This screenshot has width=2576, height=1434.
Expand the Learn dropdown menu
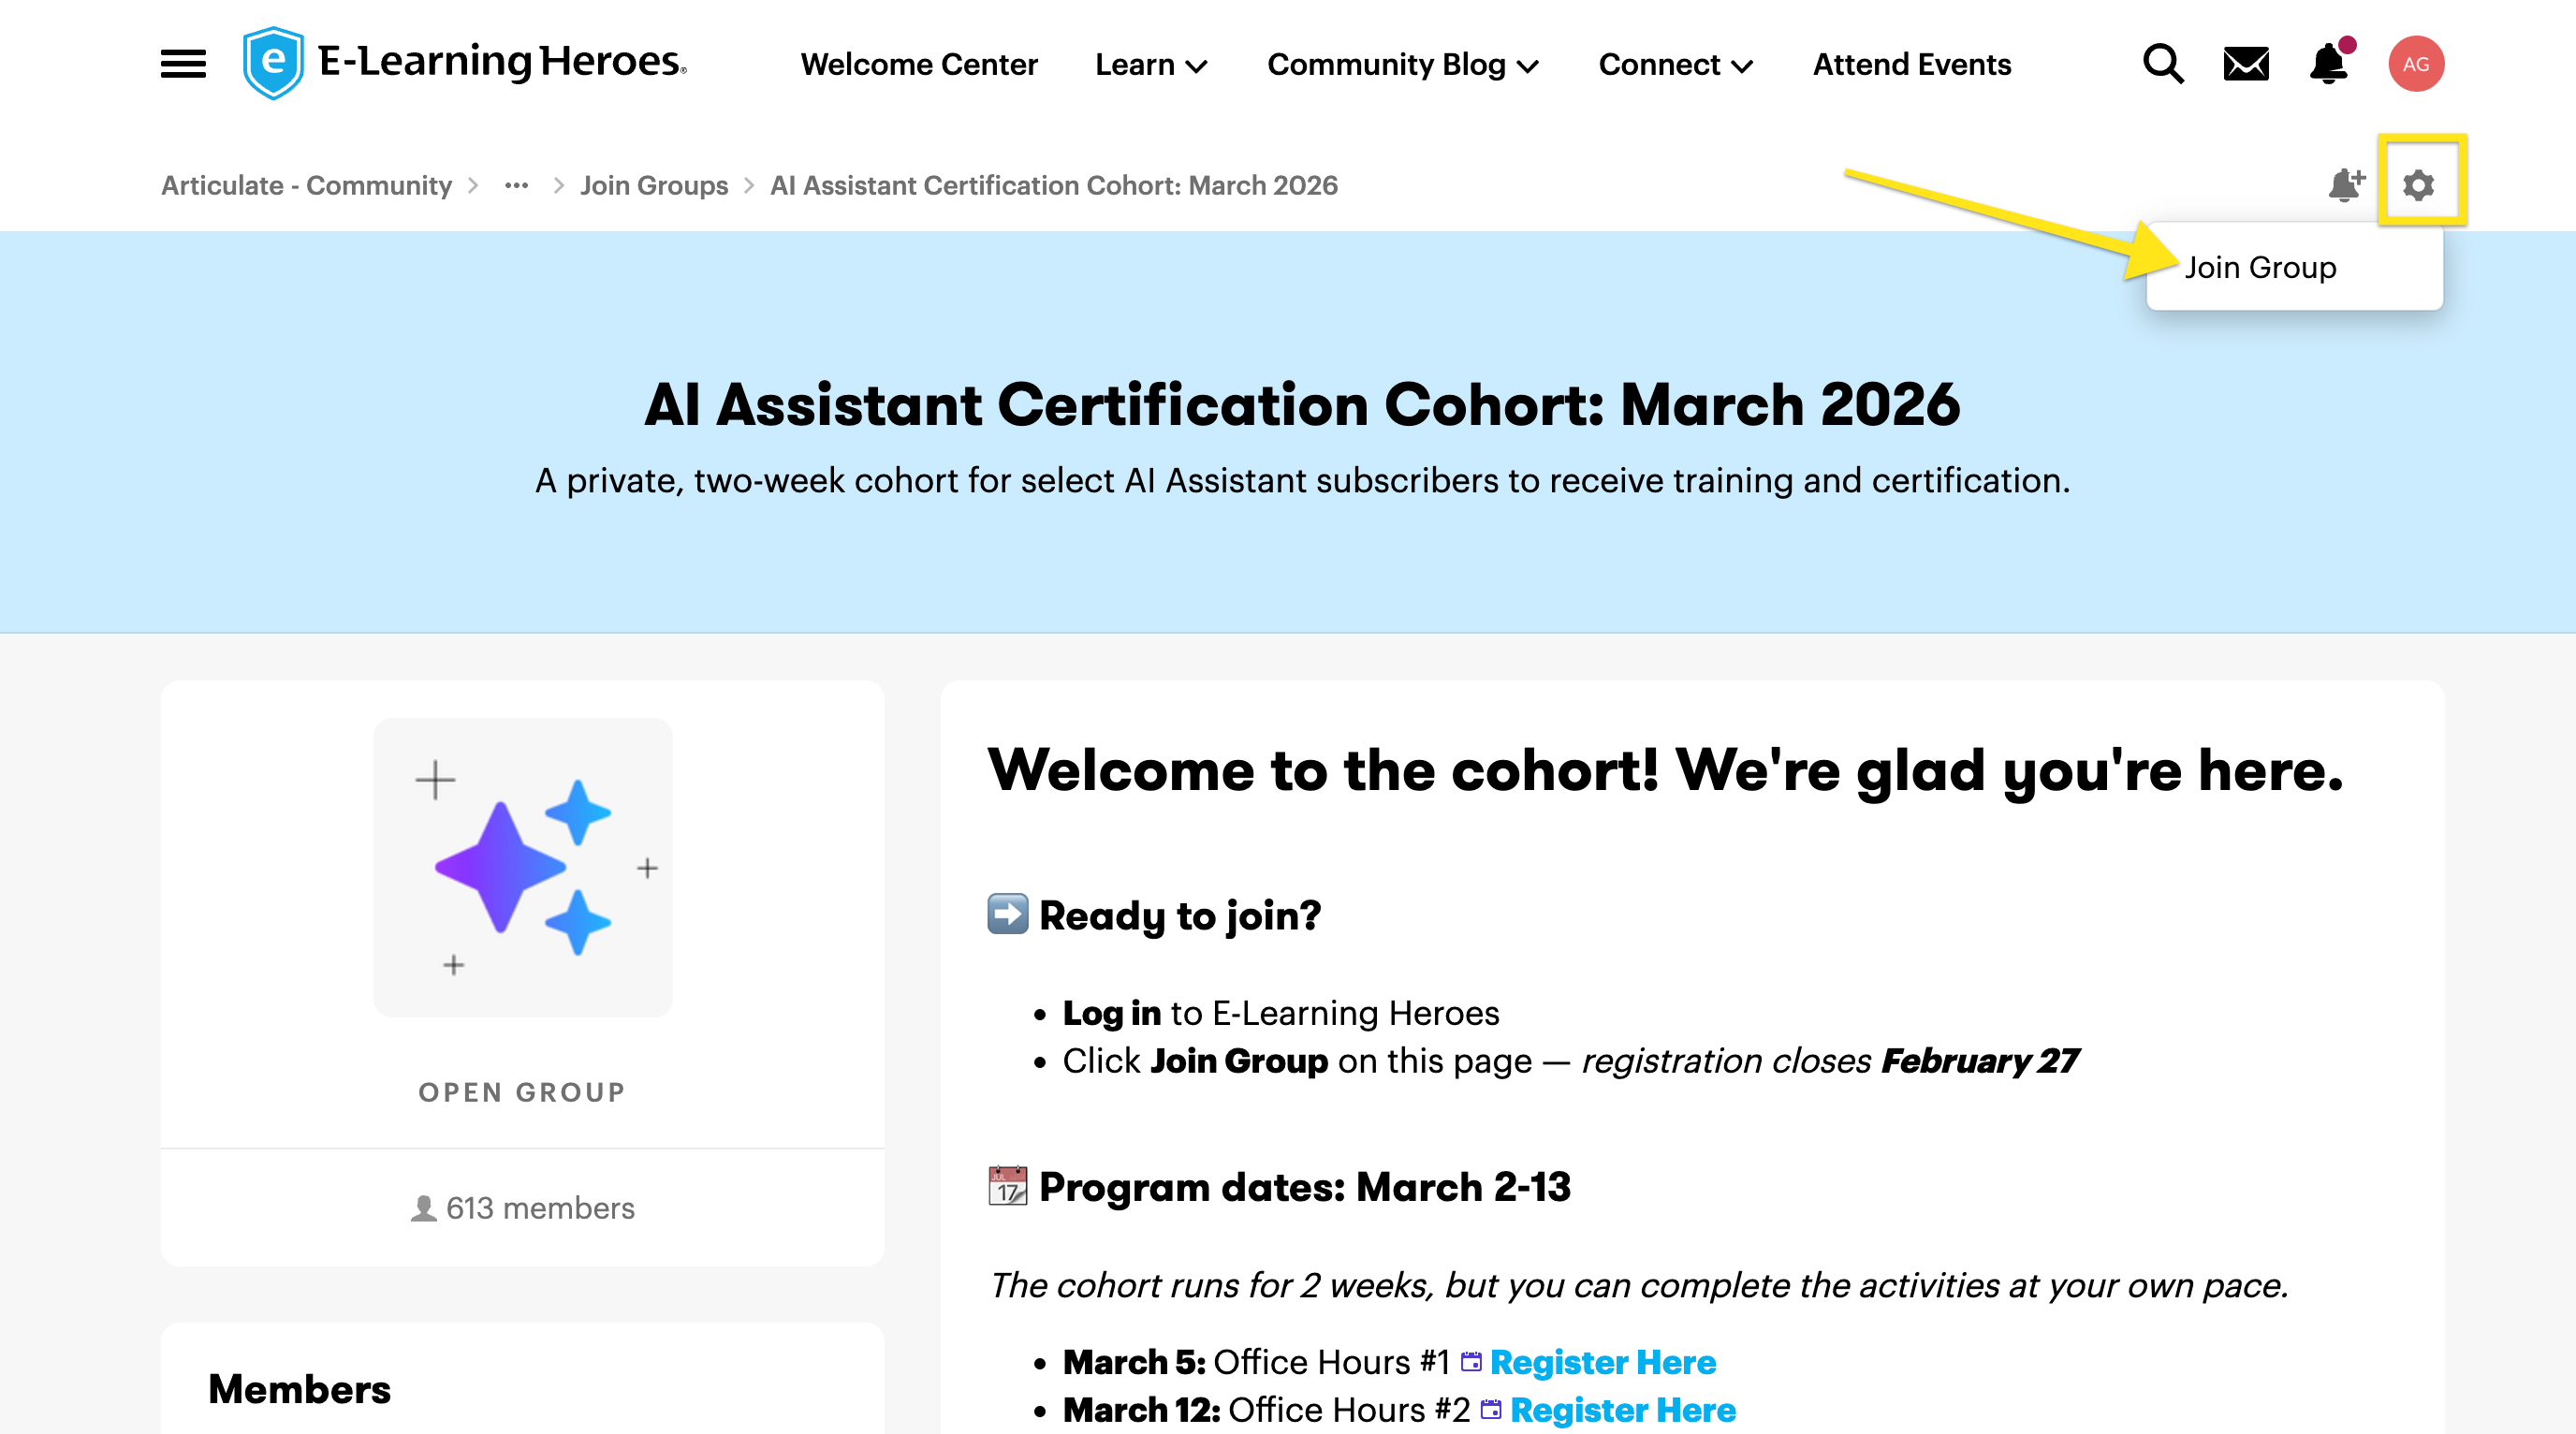(1151, 65)
